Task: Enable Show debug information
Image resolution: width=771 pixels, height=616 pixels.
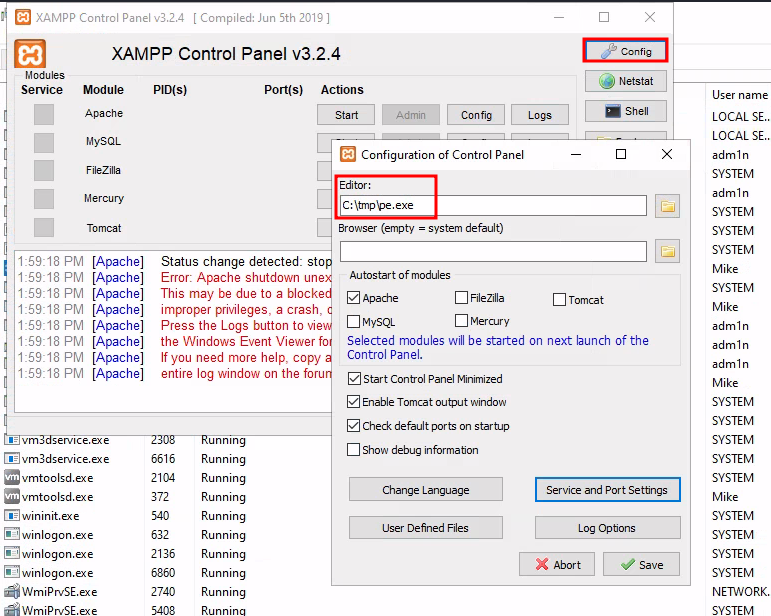Action: point(354,449)
